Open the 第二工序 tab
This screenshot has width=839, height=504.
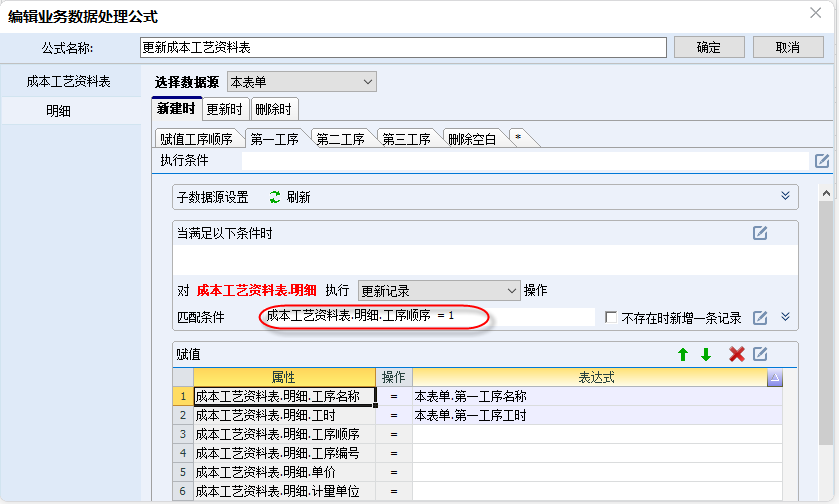tap(340, 139)
